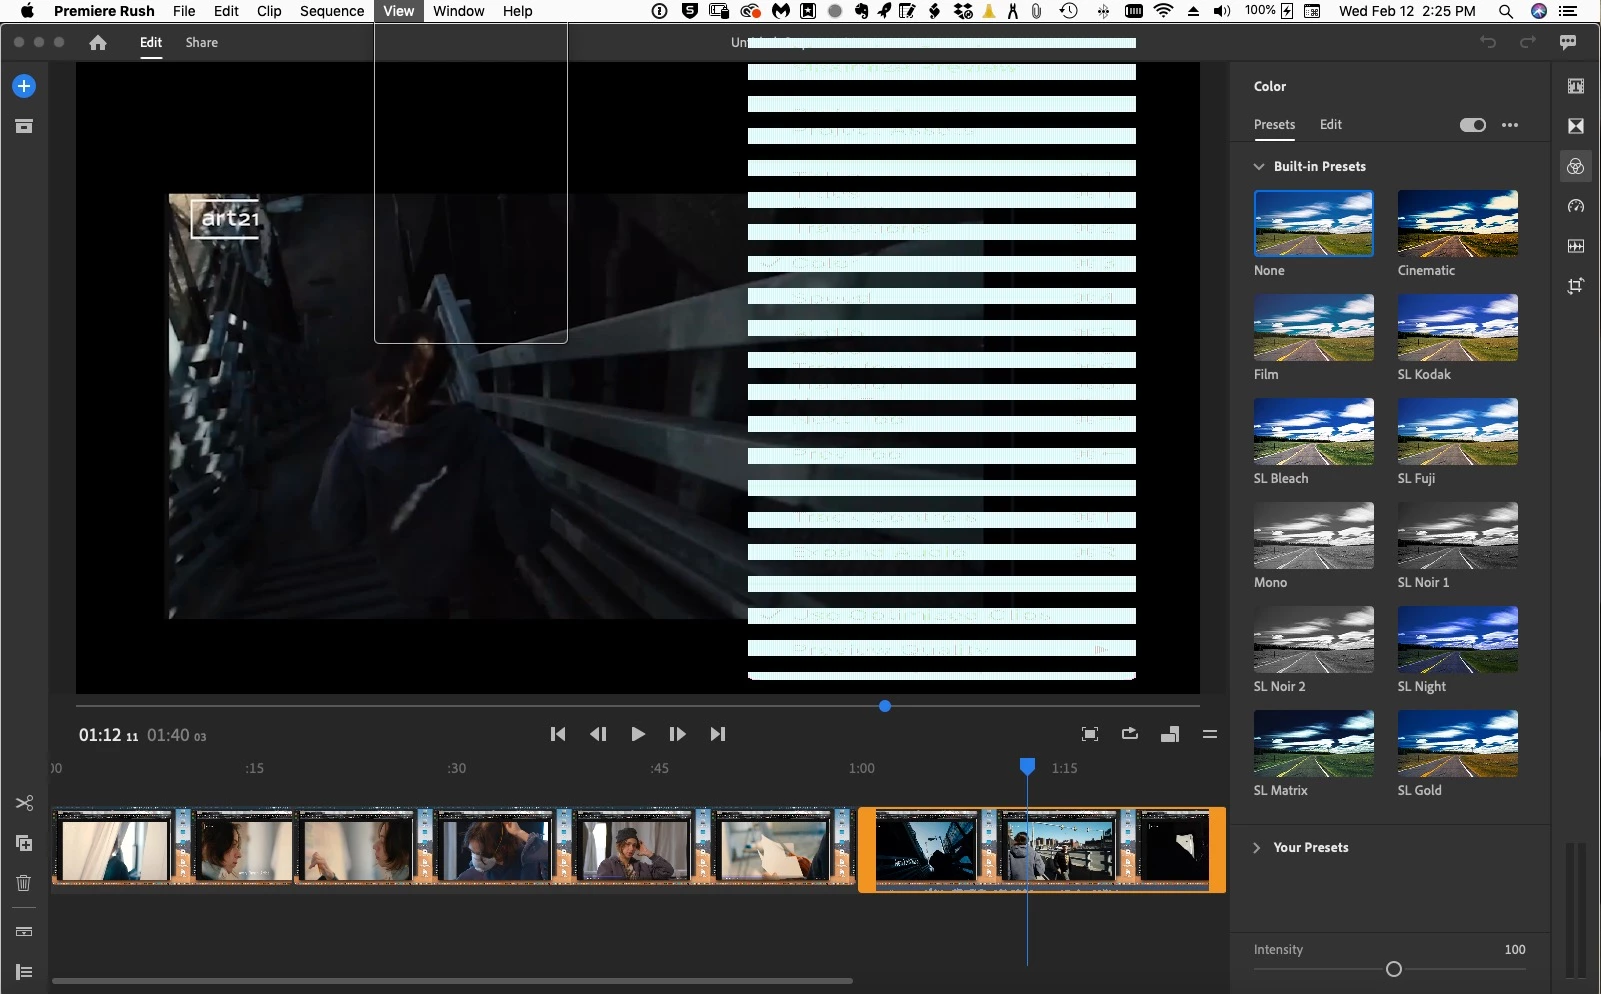Apply the SL Noir 2 color preset

pyautogui.click(x=1314, y=639)
